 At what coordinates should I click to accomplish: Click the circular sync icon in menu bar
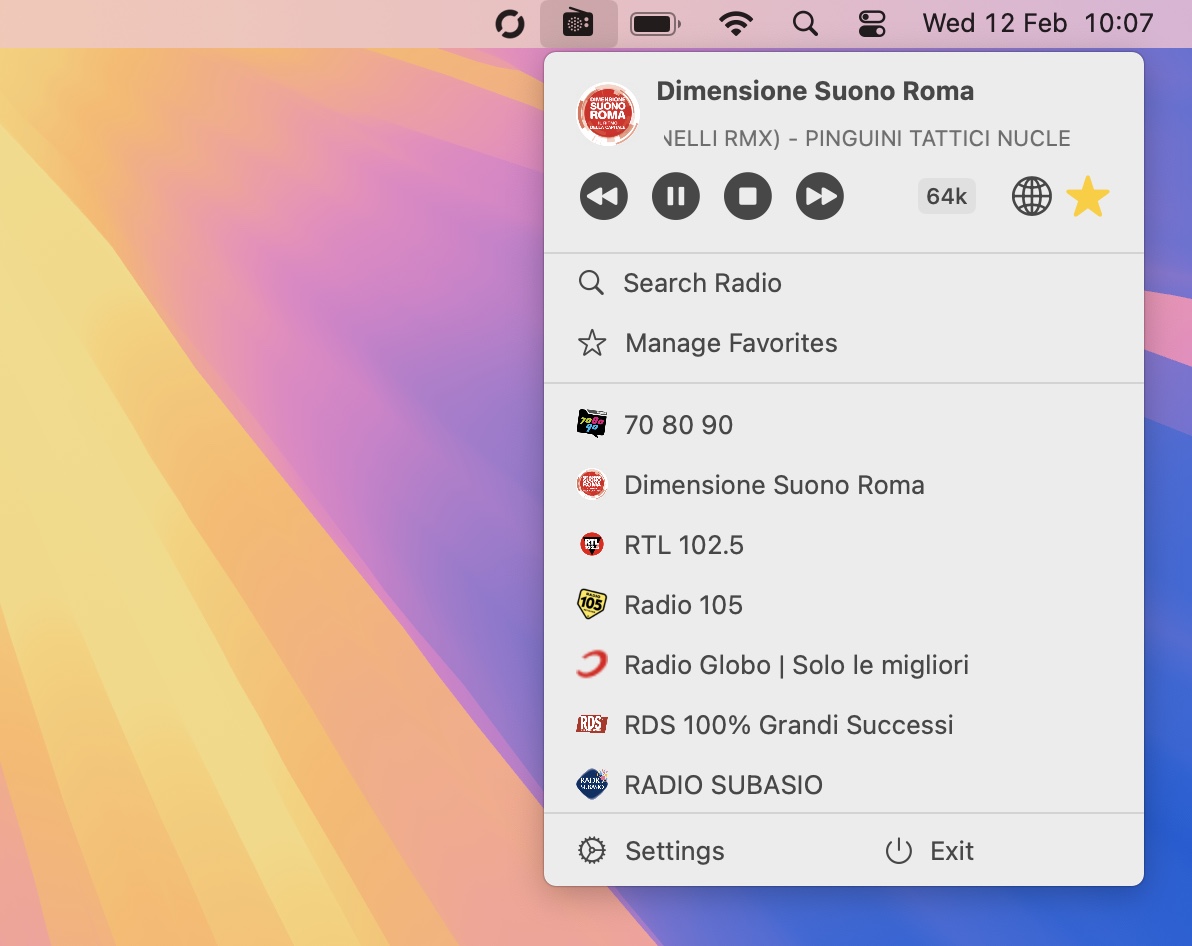[509, 24]
